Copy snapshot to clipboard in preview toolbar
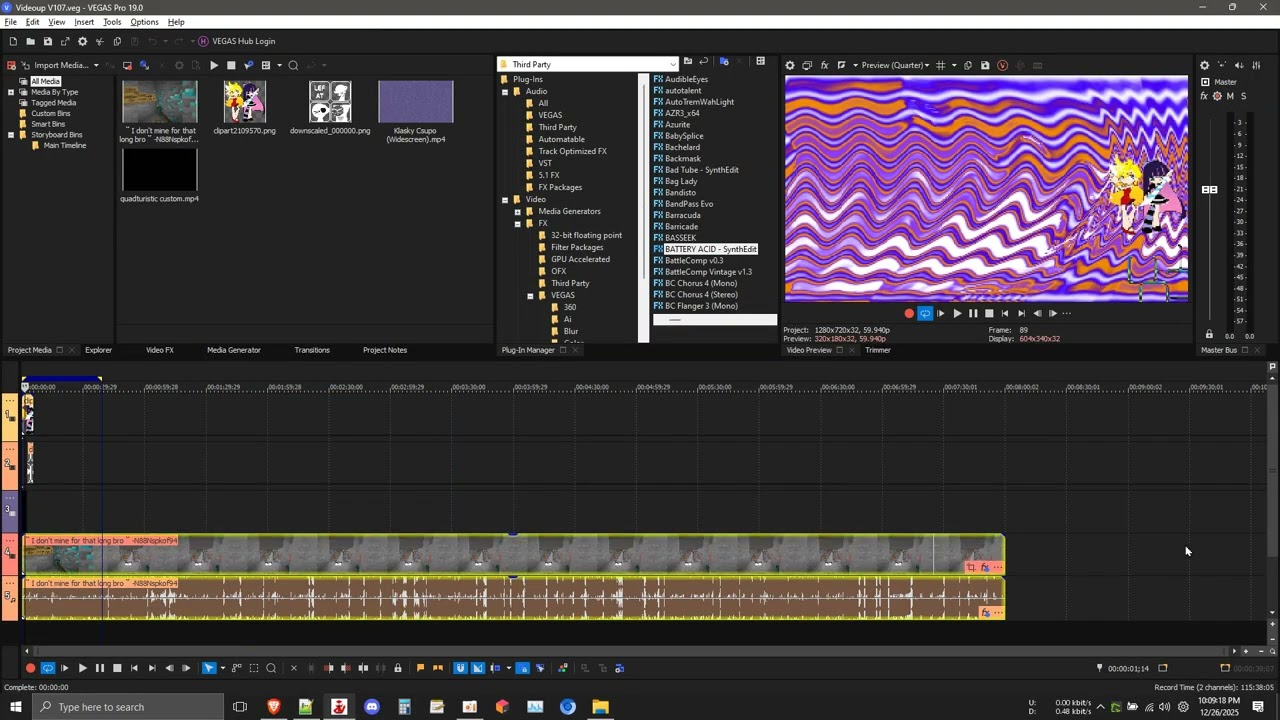This screenshot has width=1280, height=720. tap(968, 65)
